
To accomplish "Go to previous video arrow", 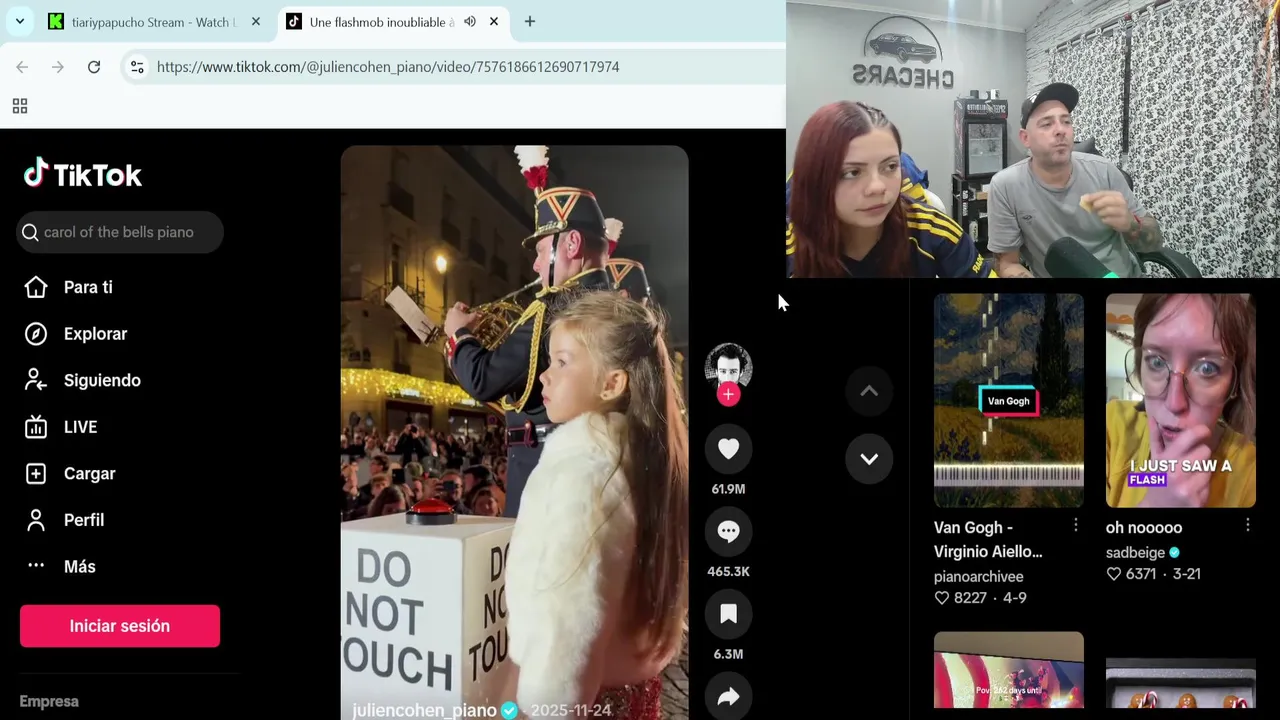I will tap(869, 391).
